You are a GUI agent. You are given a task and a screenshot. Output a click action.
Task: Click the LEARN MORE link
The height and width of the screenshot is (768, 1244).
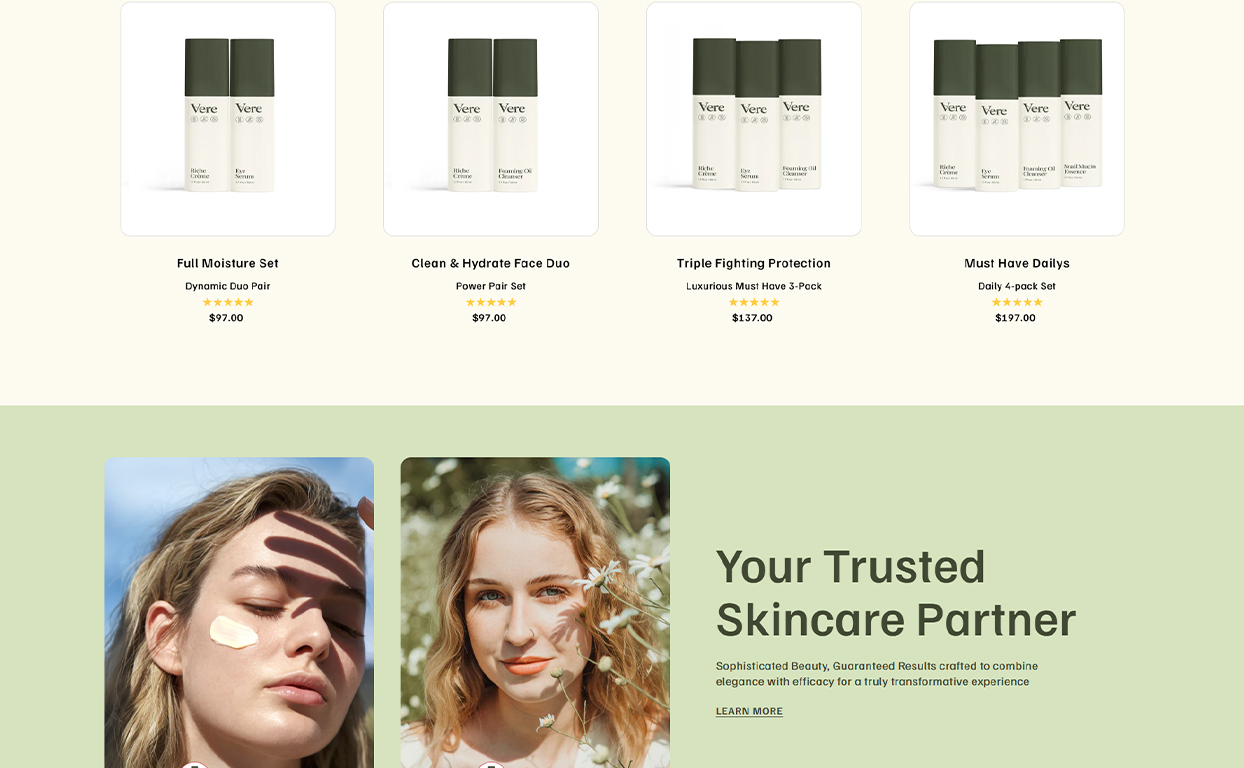click(x=749, y=712)
